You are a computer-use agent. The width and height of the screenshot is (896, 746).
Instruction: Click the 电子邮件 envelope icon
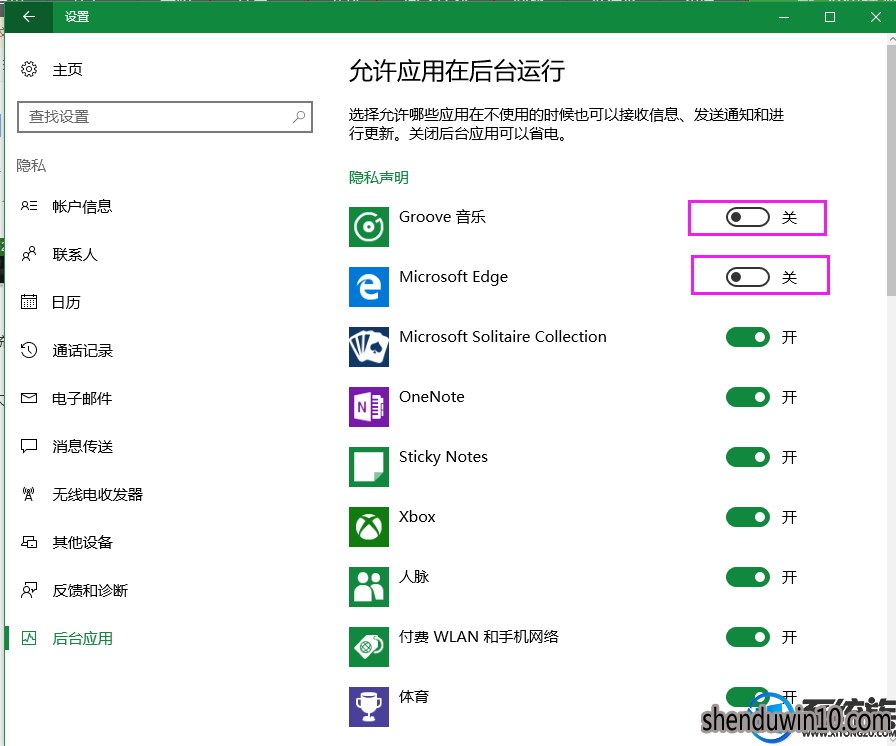(x=29, y=398)
